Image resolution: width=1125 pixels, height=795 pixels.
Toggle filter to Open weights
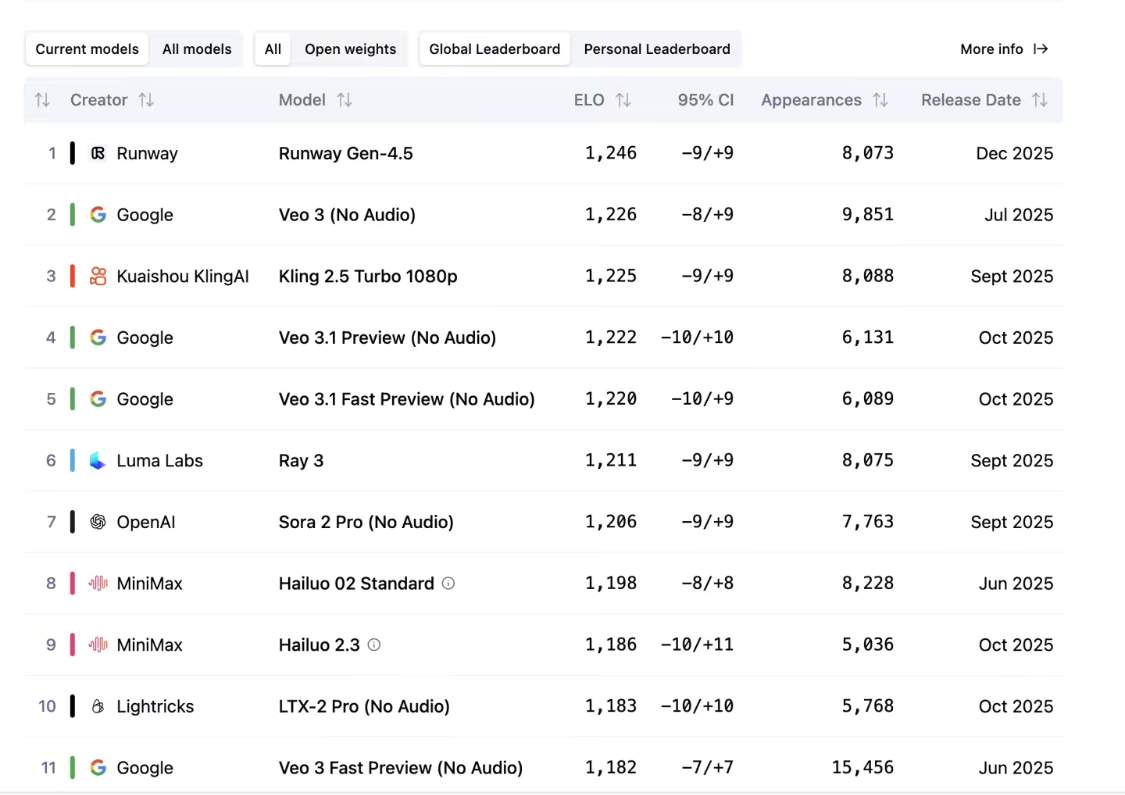tap(350, 49)
